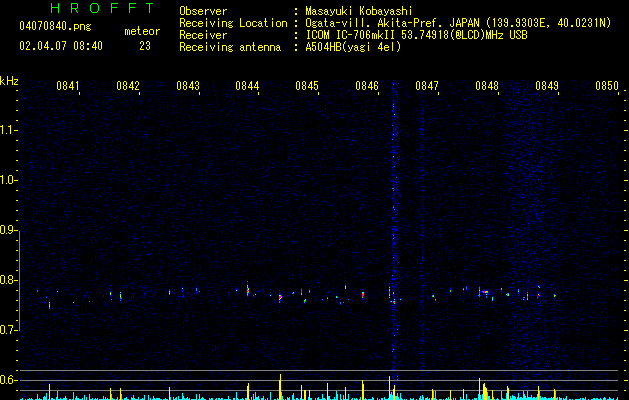Click the HROFFT title text
Screen dimensions: 629x400
102,8
